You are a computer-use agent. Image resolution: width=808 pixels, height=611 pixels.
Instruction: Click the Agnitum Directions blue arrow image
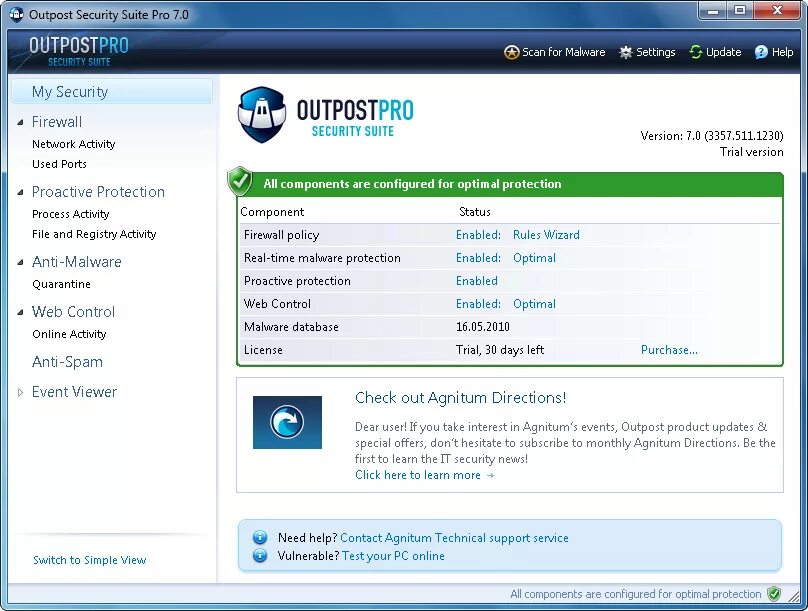287,422
